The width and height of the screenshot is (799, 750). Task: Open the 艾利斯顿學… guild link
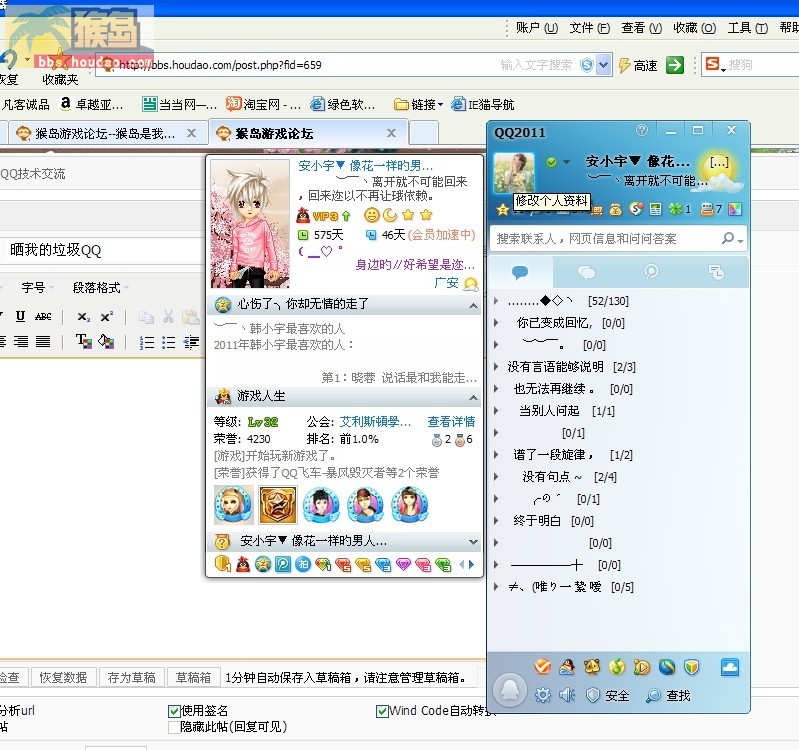tap(375, 421)
